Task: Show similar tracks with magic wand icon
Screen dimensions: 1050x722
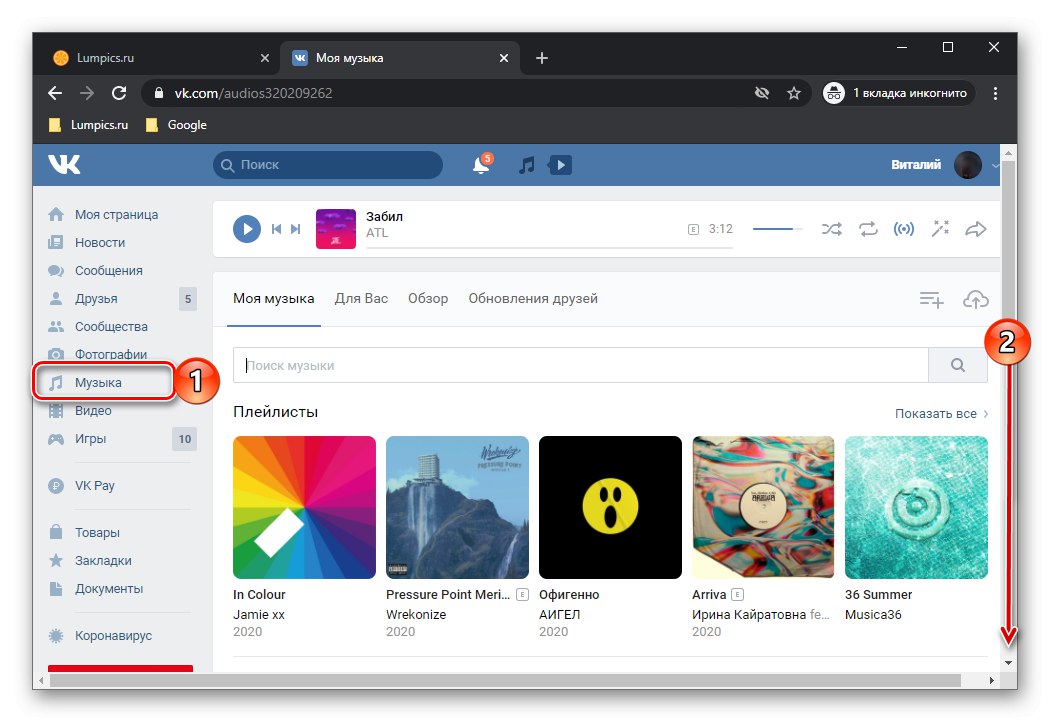Action: tap(940, 229)
